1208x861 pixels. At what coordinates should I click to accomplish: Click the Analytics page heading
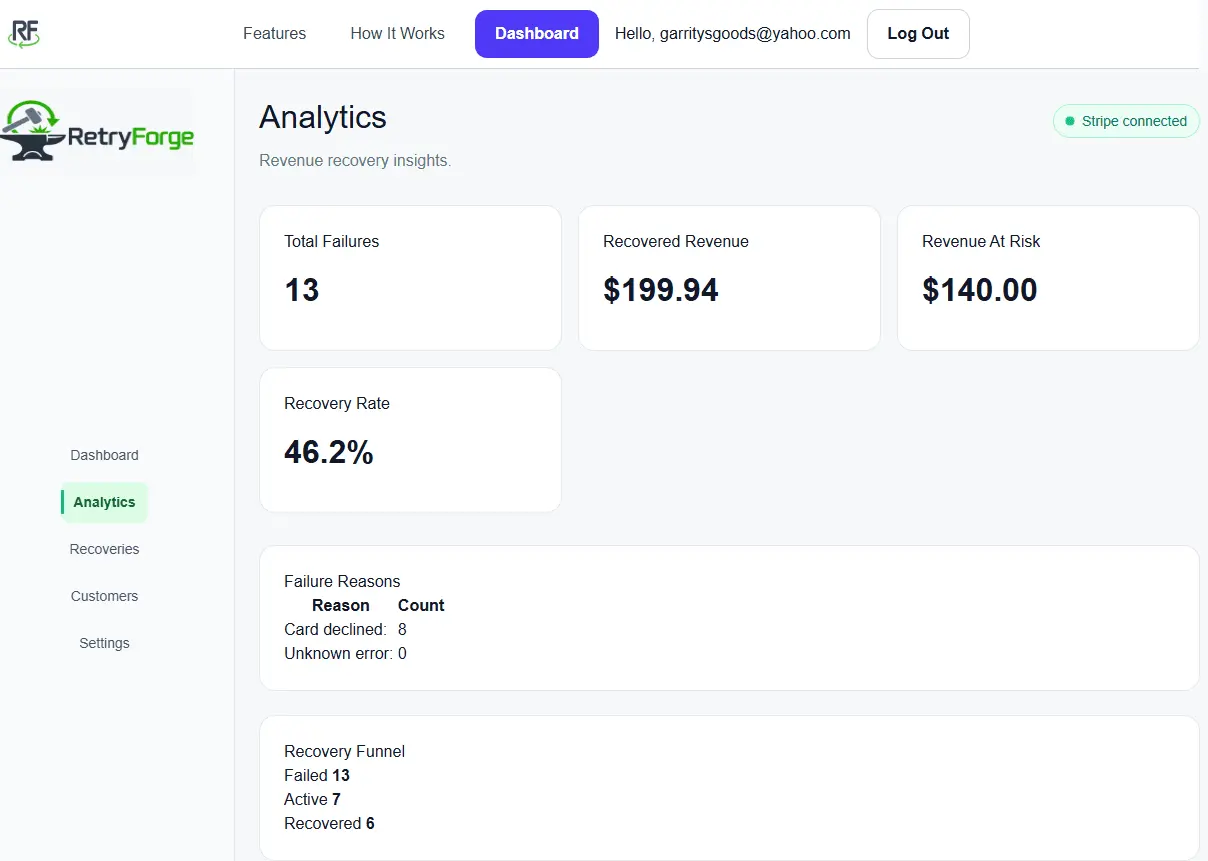click(x=322, y=117)
